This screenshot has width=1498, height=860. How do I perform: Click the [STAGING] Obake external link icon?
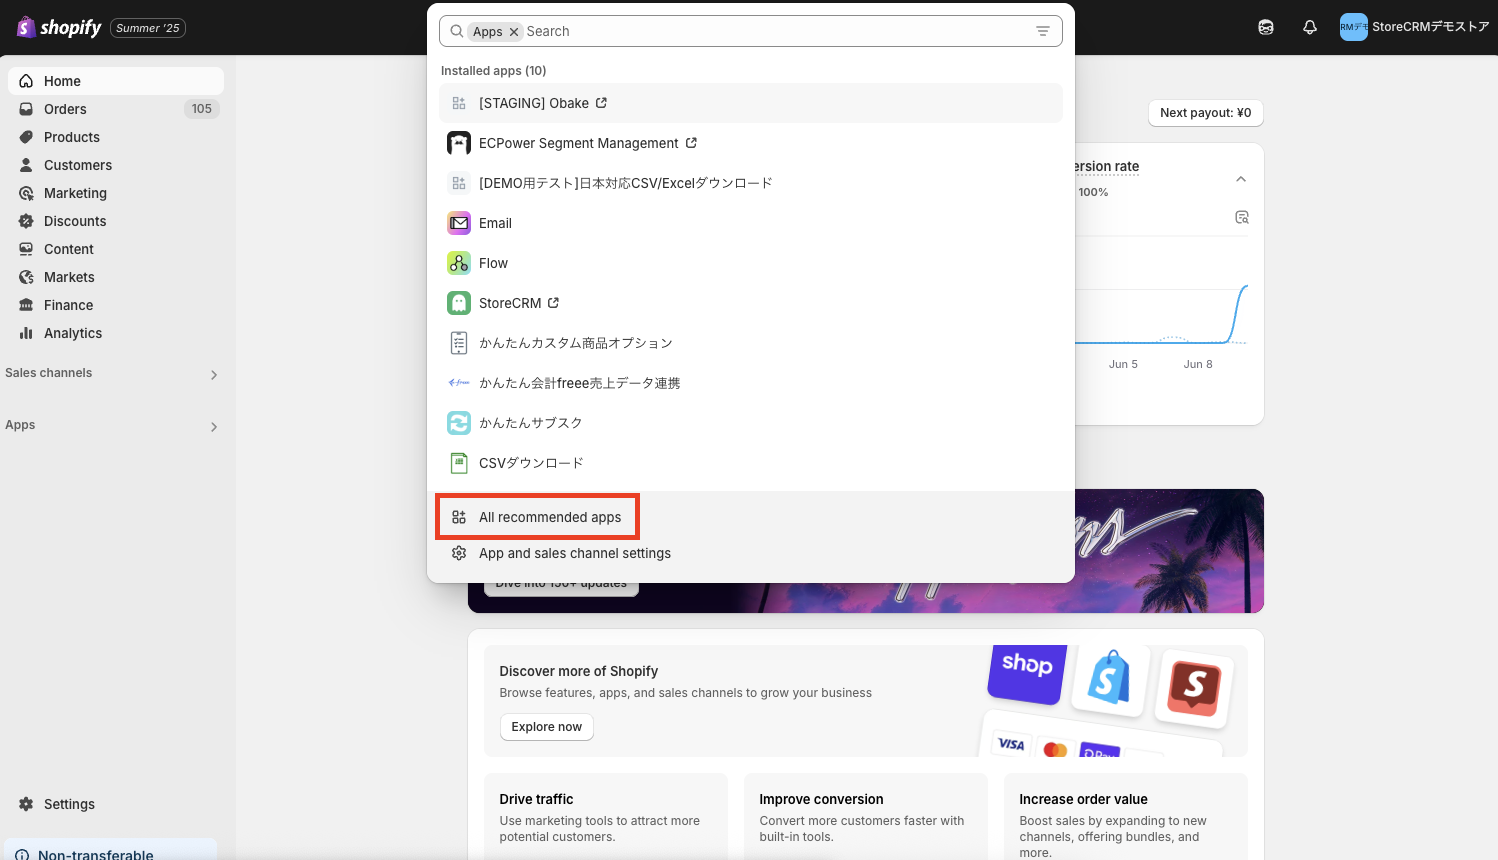(601, 103)
